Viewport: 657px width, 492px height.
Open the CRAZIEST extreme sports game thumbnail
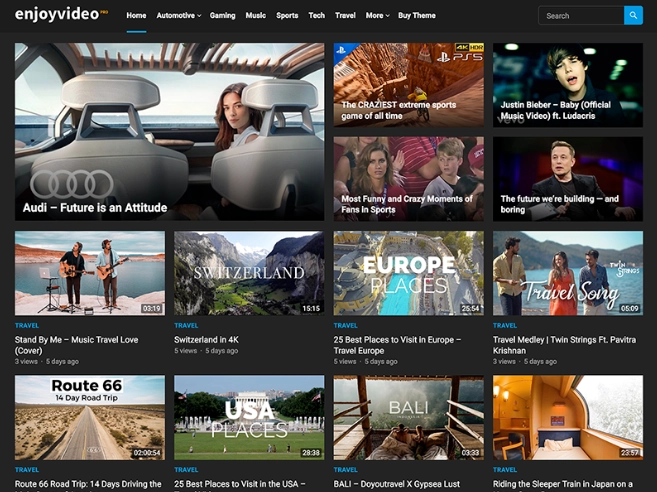tap(408, 84)
